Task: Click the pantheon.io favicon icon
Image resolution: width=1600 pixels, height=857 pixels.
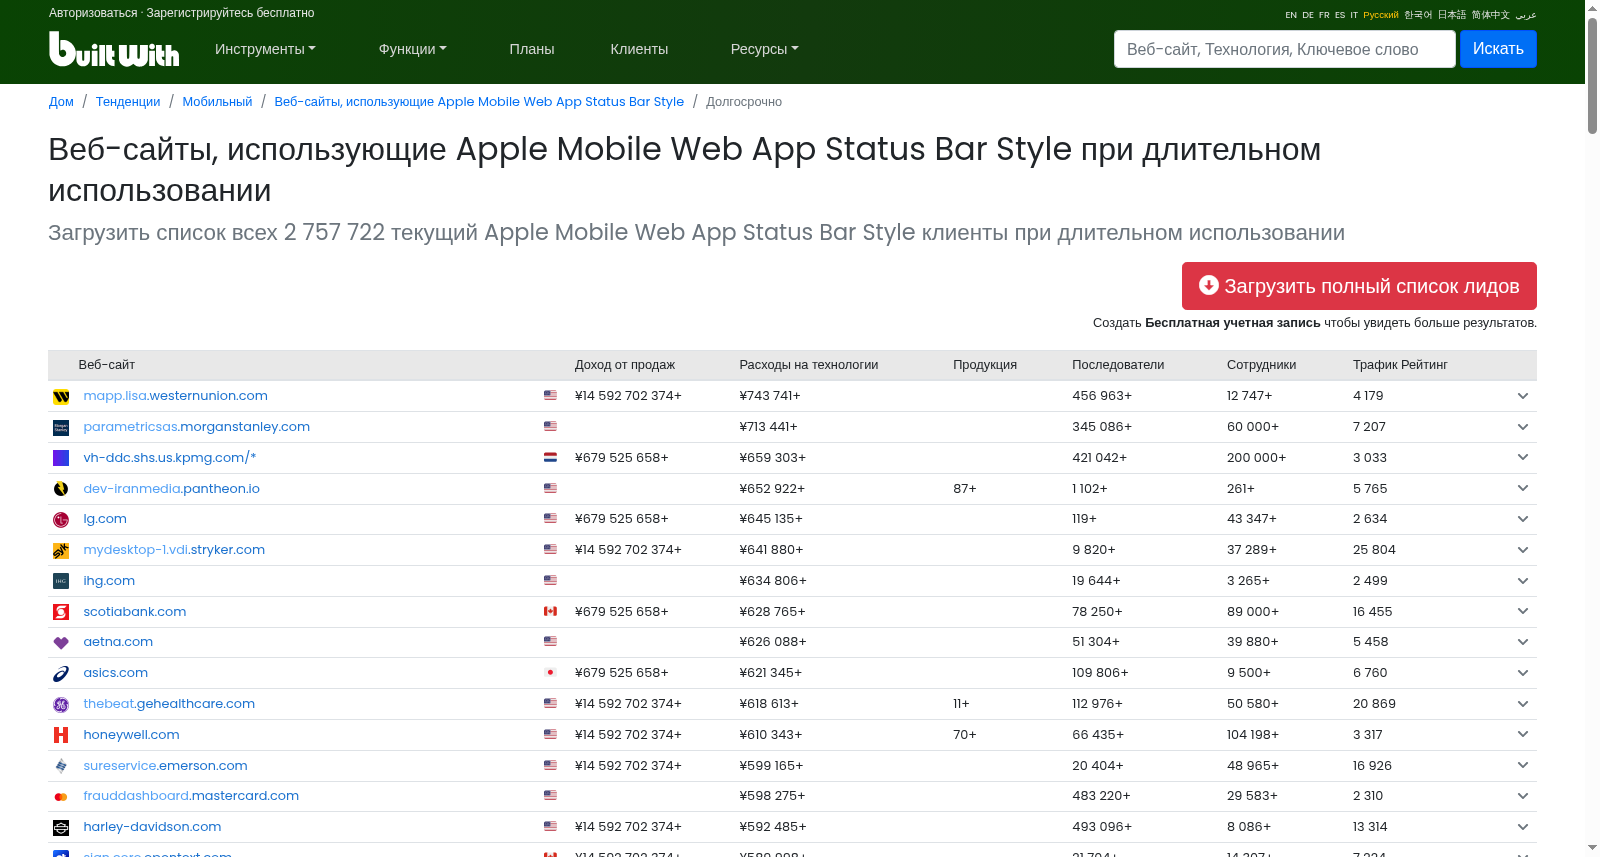Action: pos(61,489)
